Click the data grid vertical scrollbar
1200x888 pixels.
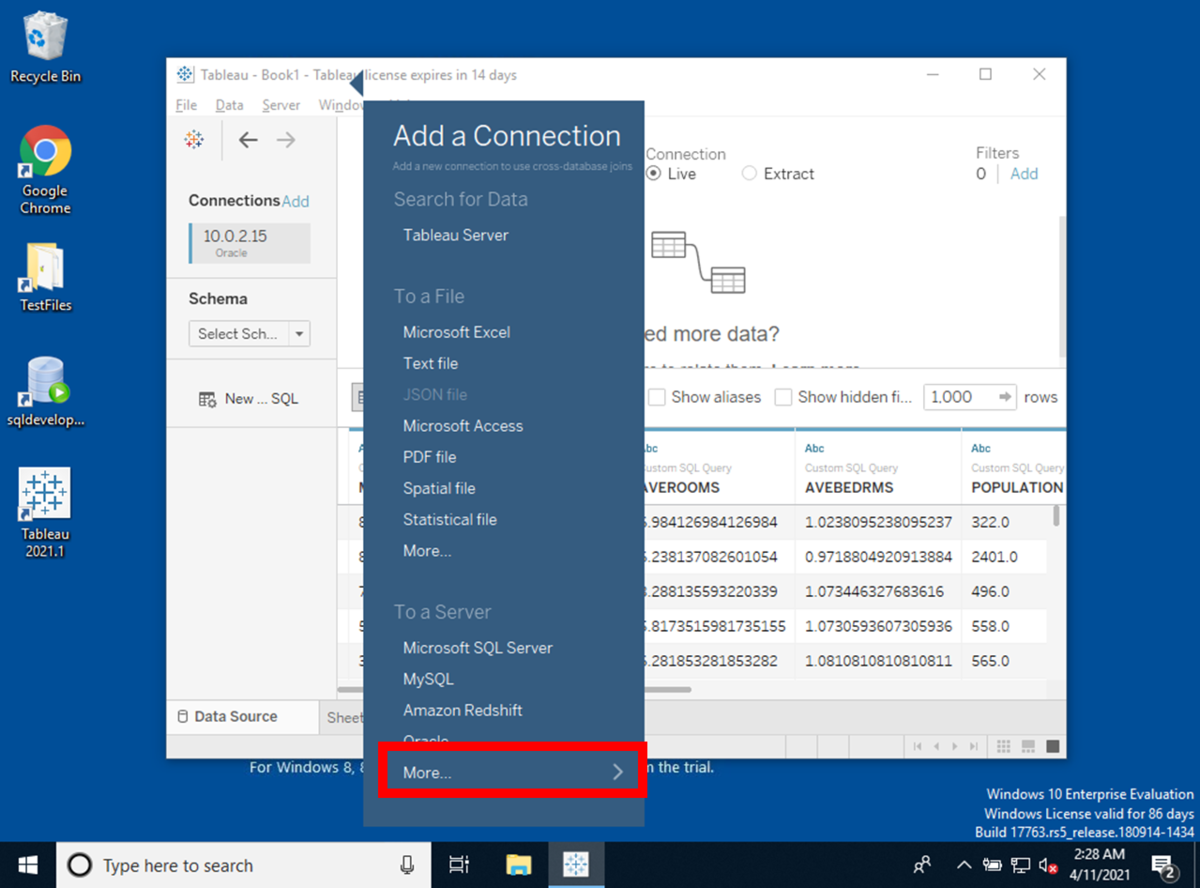(x=1057, y=515)
